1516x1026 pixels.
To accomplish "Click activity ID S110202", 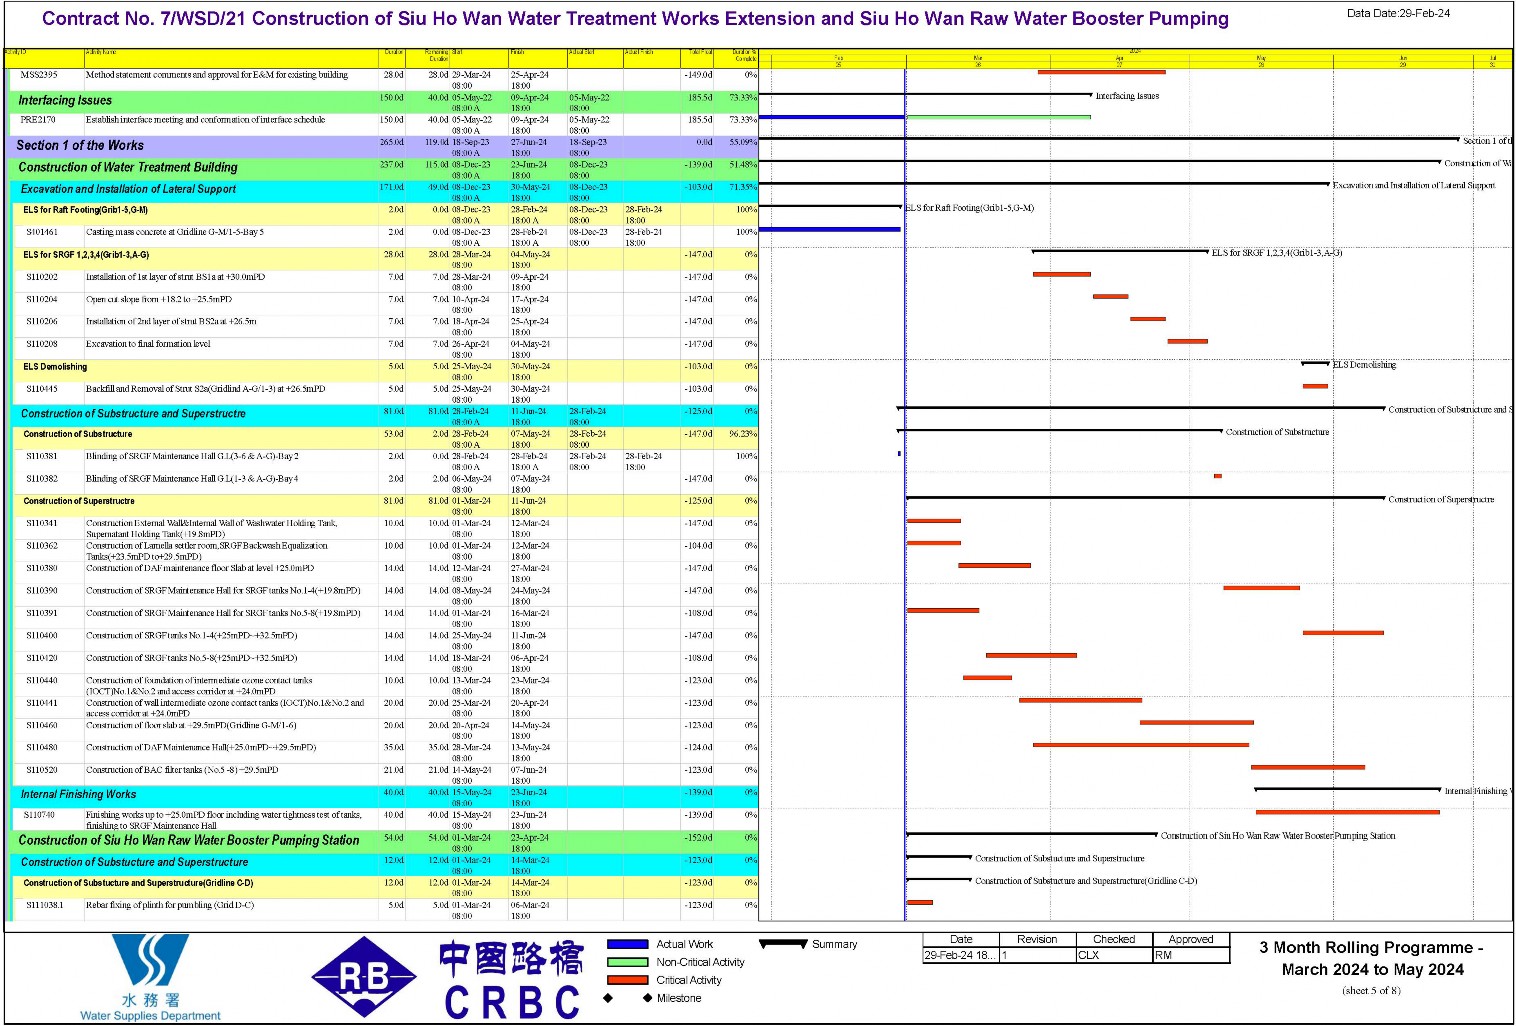I will [42, 277].
